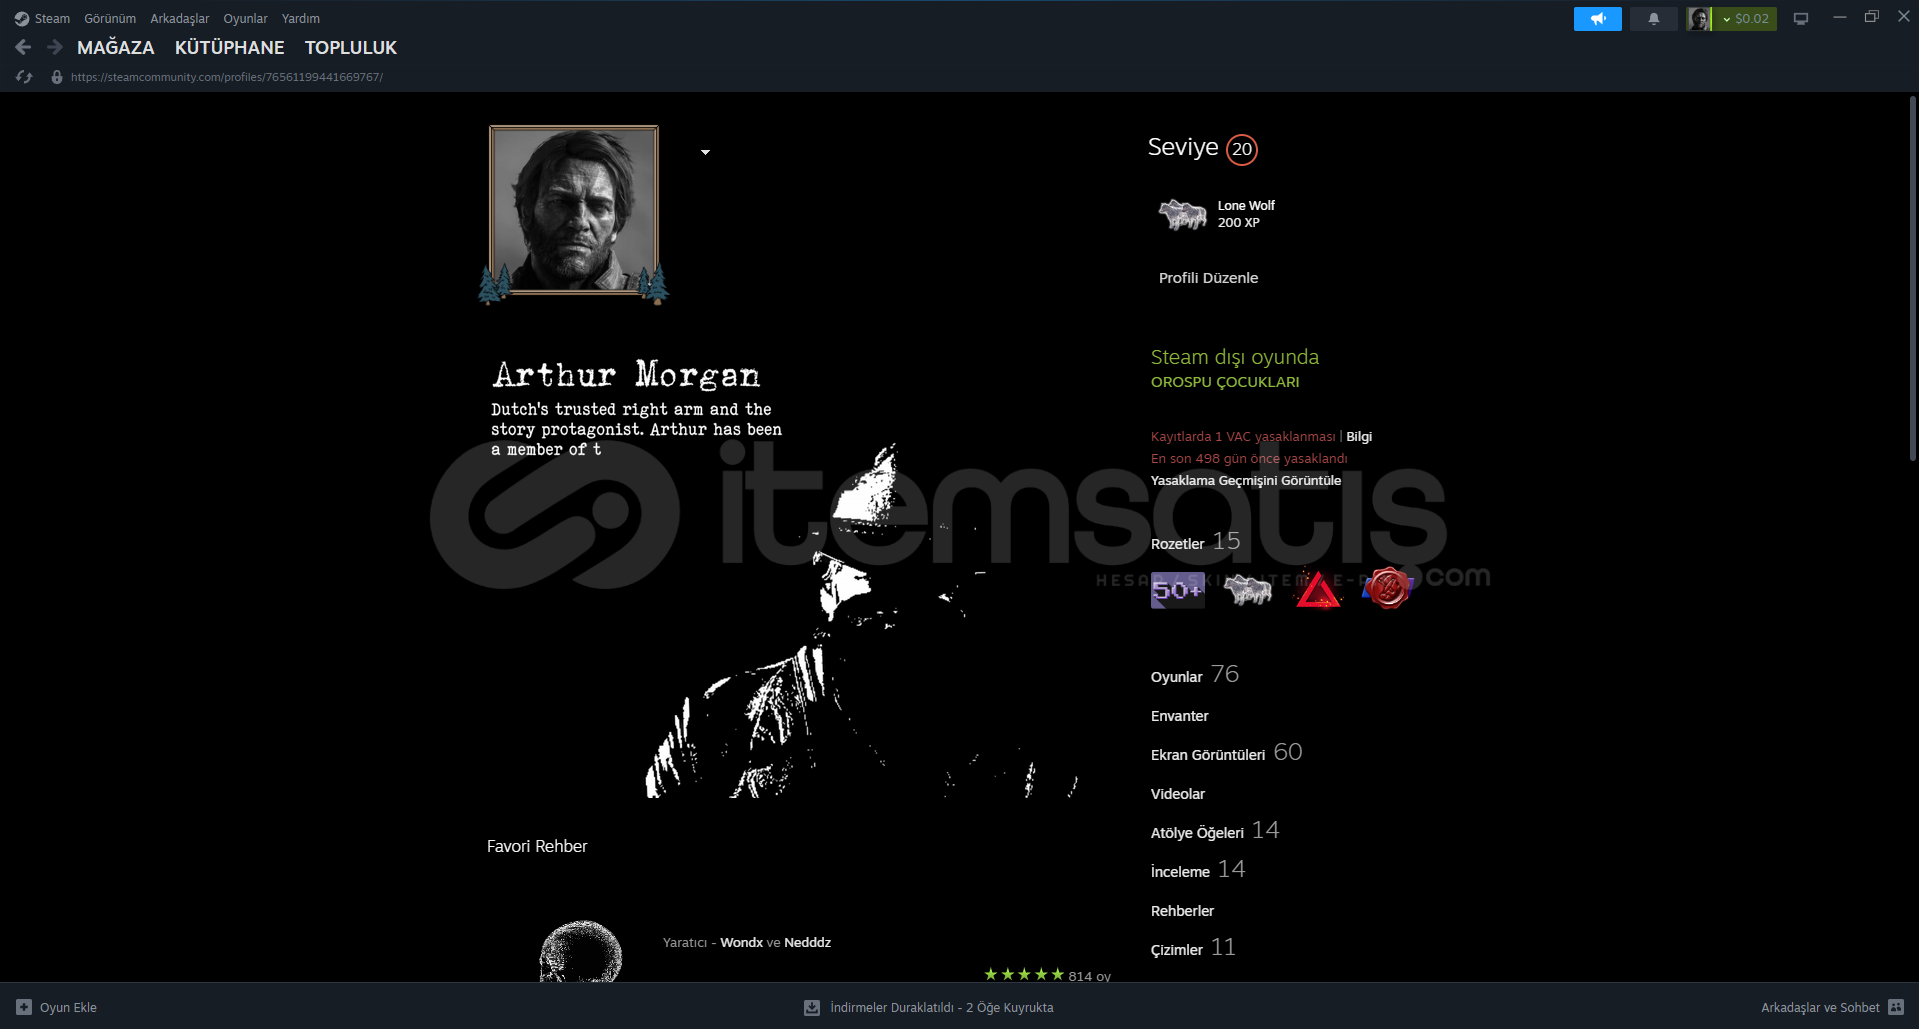Open the Yardım menu
Screen dimensions: 1919x1029
pos(301,19)
